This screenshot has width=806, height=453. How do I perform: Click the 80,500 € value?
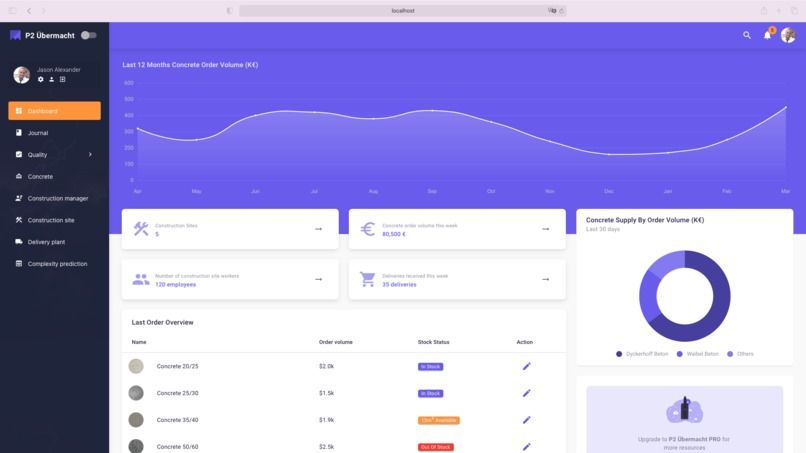click(394, 234)
